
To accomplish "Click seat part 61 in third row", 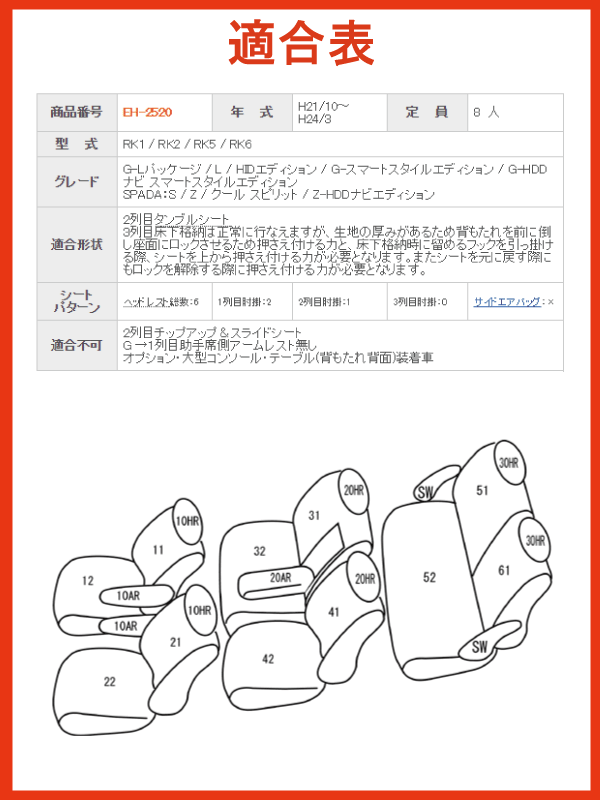I will tap(504, 570).
